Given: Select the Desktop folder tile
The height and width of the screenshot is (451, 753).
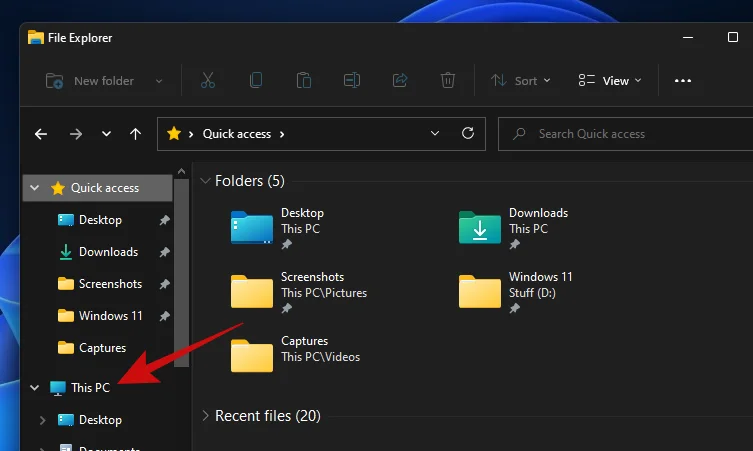Looking at the screenshot, I should point(277,229).
